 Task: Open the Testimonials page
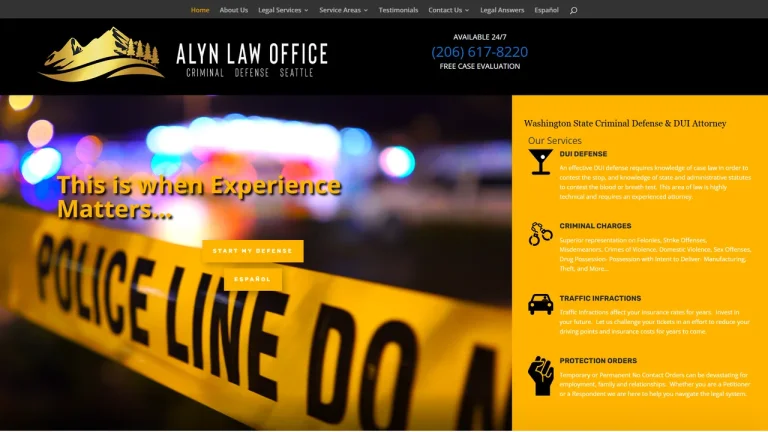[x=398, y=10]
